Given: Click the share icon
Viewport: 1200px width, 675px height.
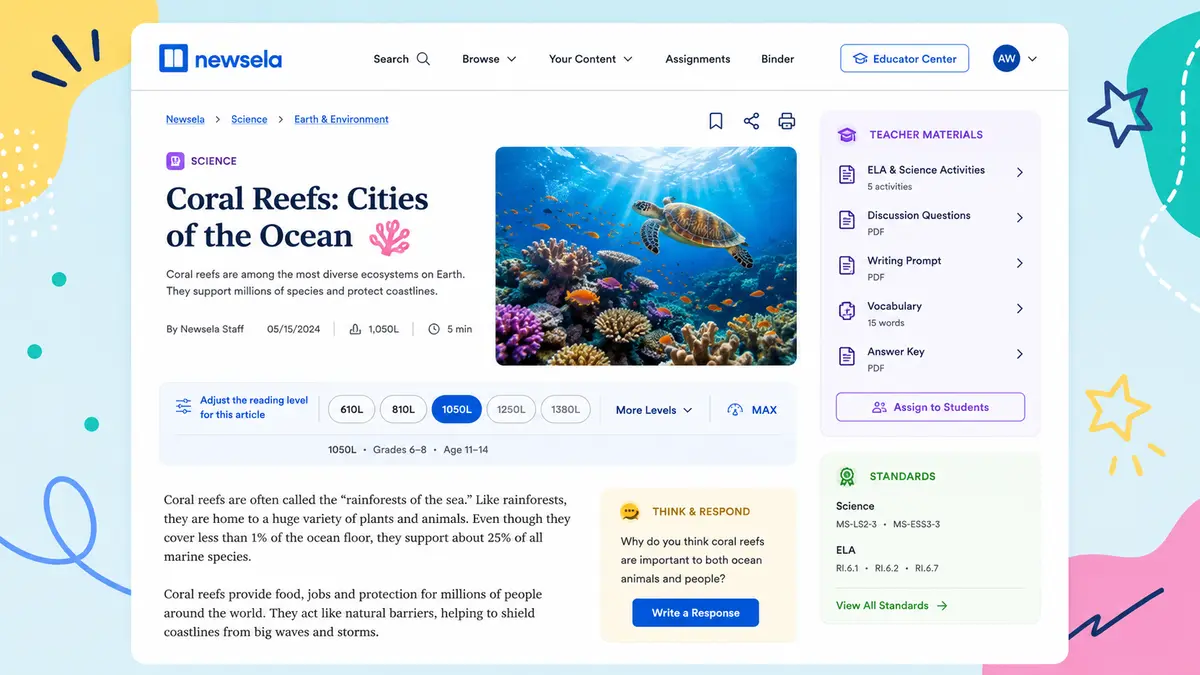Looking at the screenshot, I should 751,121.
